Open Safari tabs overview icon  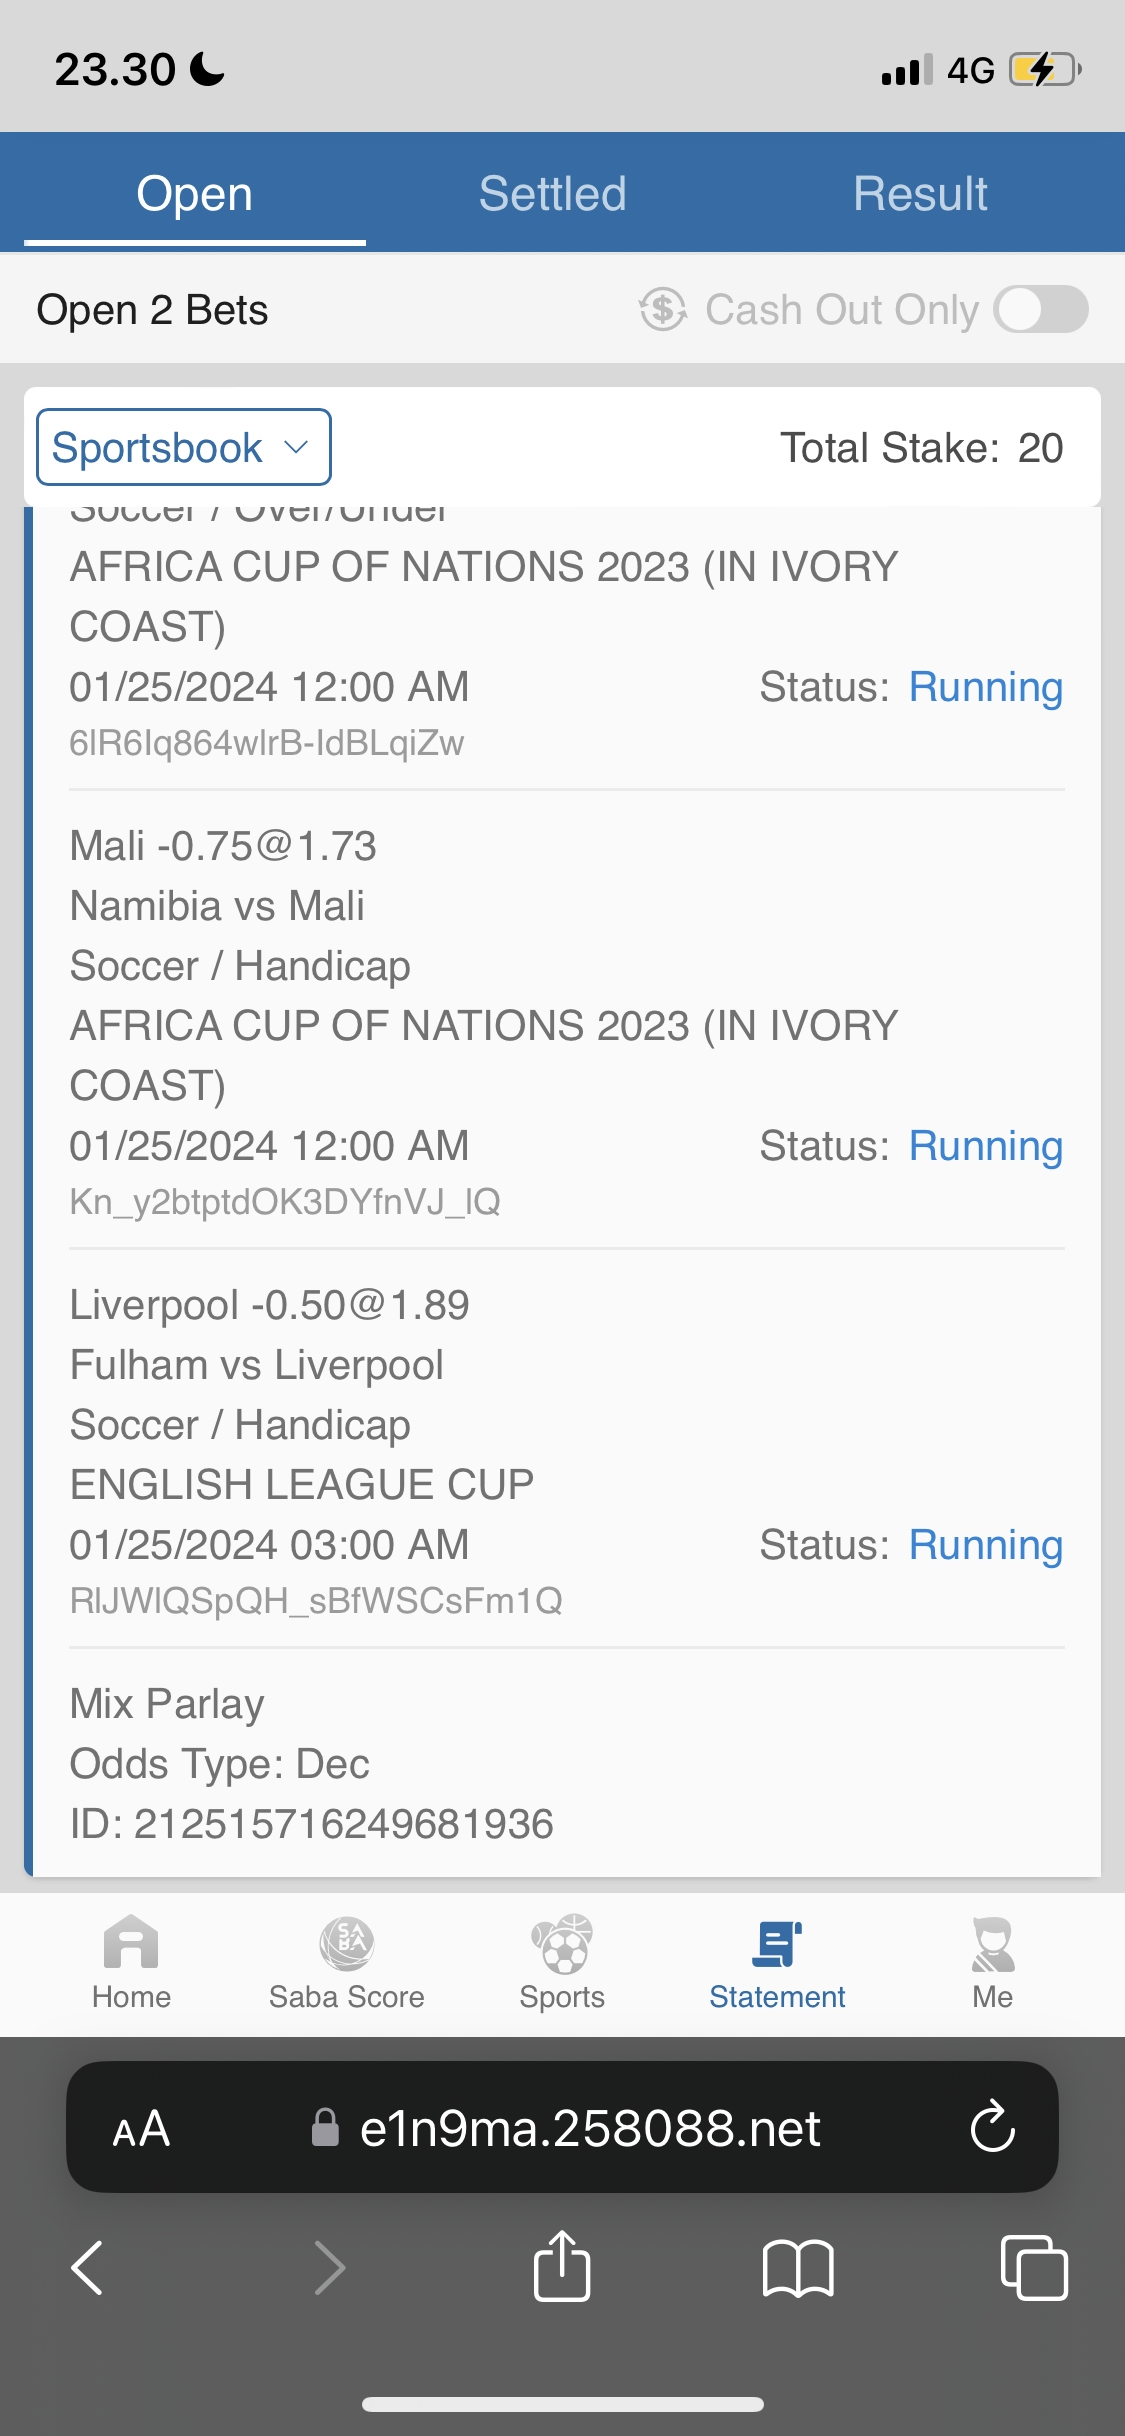coord(1033,2266)
